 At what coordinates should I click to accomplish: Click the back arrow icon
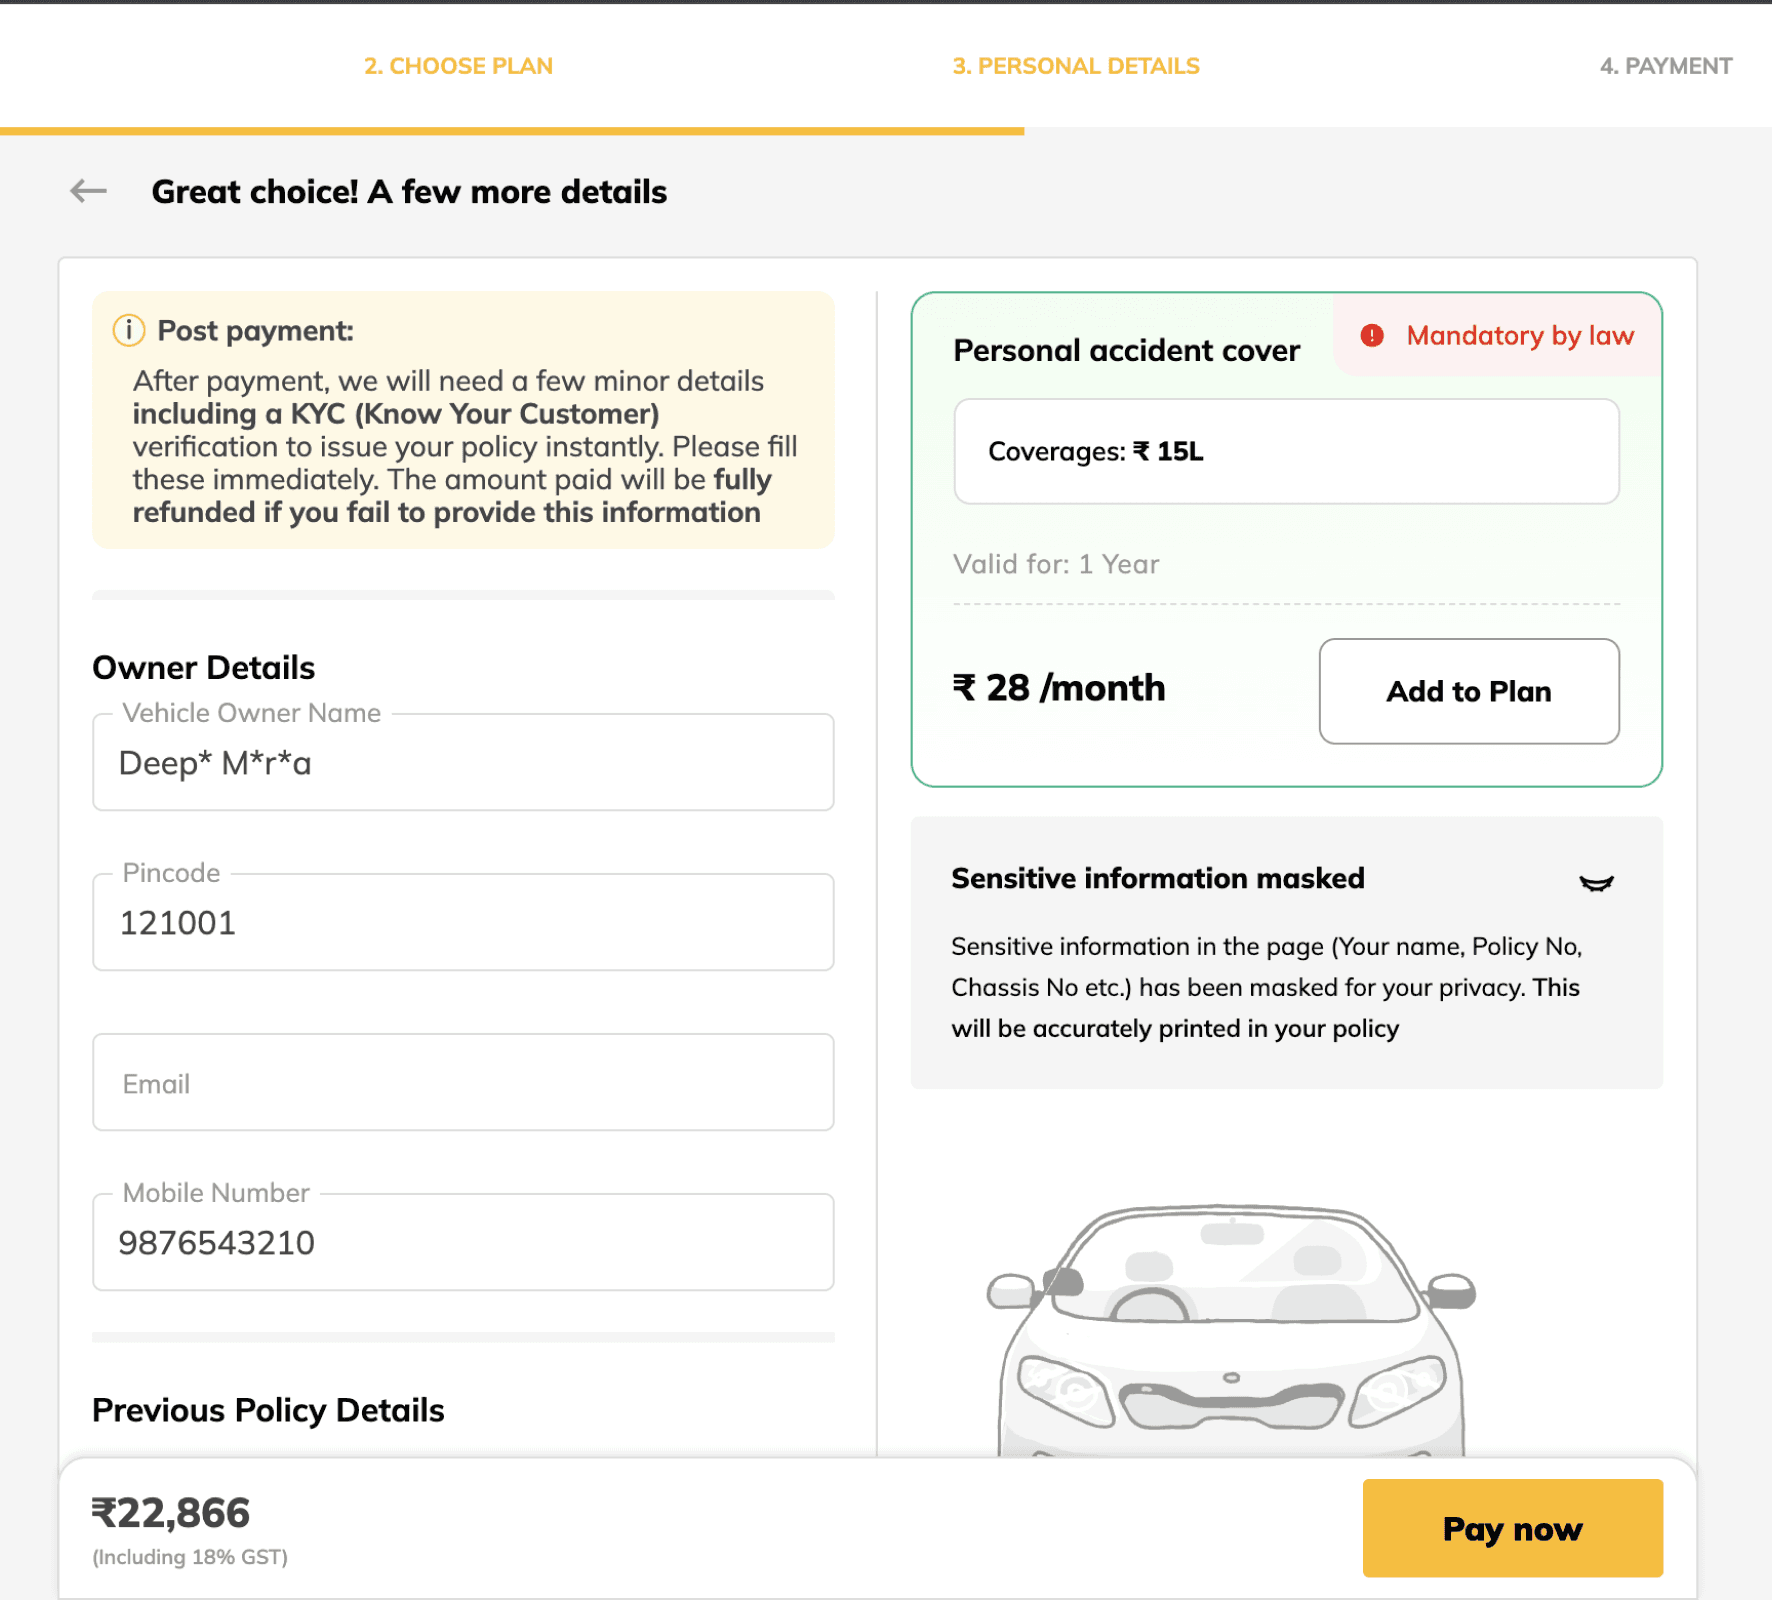(x=88, y=191)
